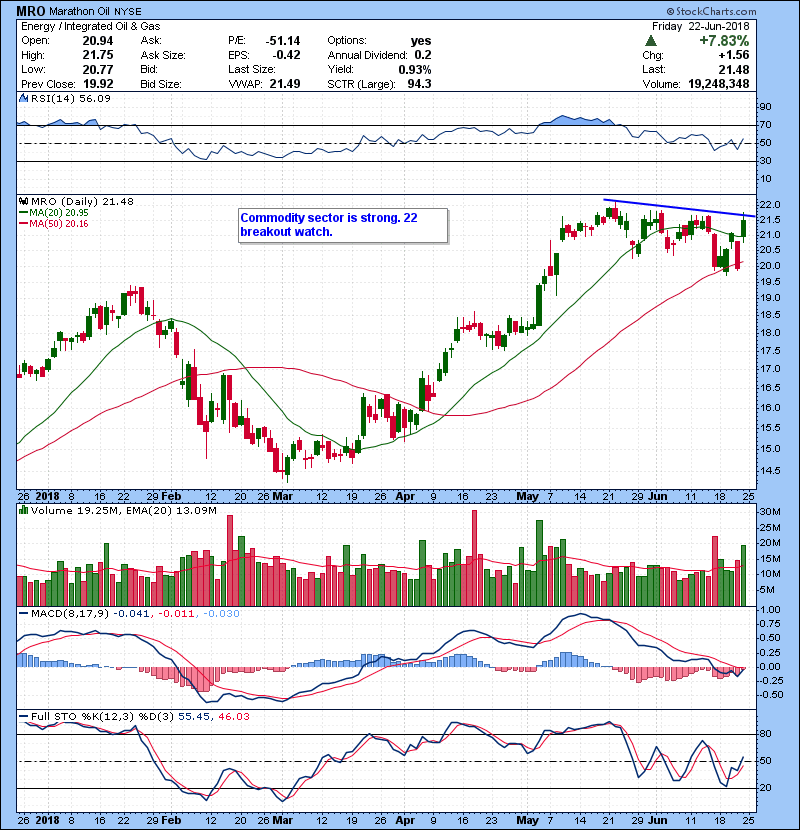The width and height of the screenshot is (800, 830).
Task: Click the High value 21.75
Action: pyautogui.click(x=98, y=55)
